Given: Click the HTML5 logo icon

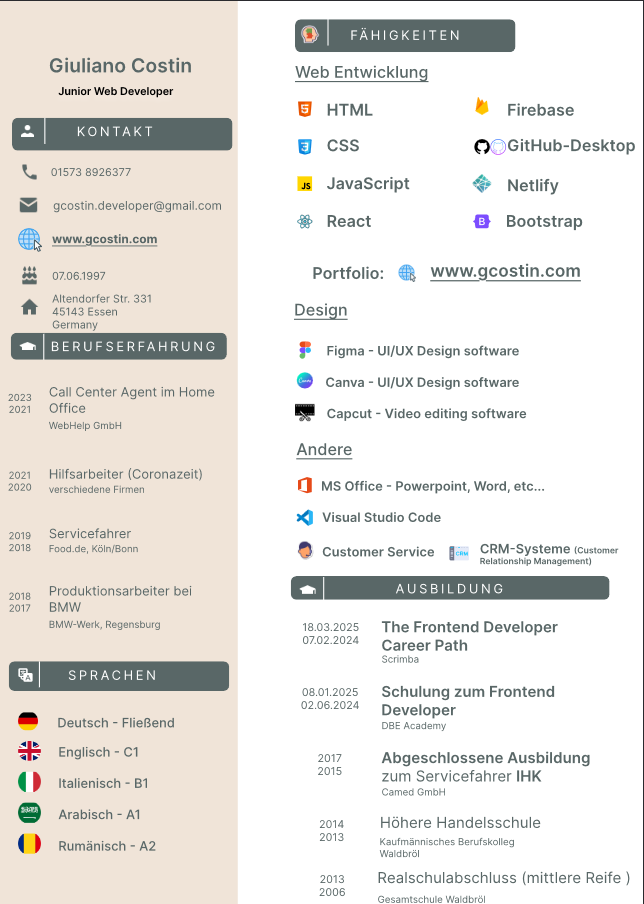Looking at the screenshot, I should (305, 108).
